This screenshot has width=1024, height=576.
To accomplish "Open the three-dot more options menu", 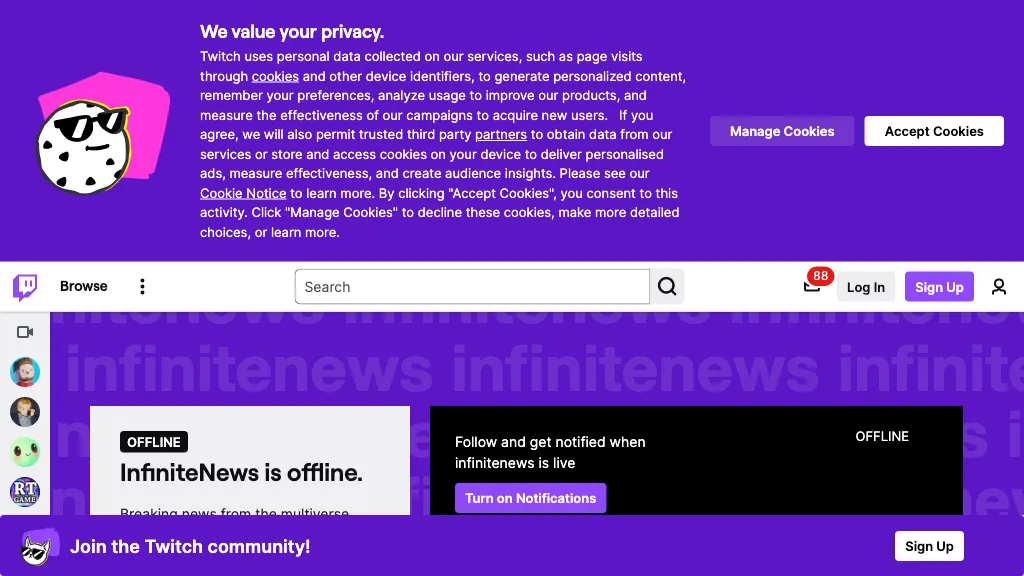I will 142,287.
